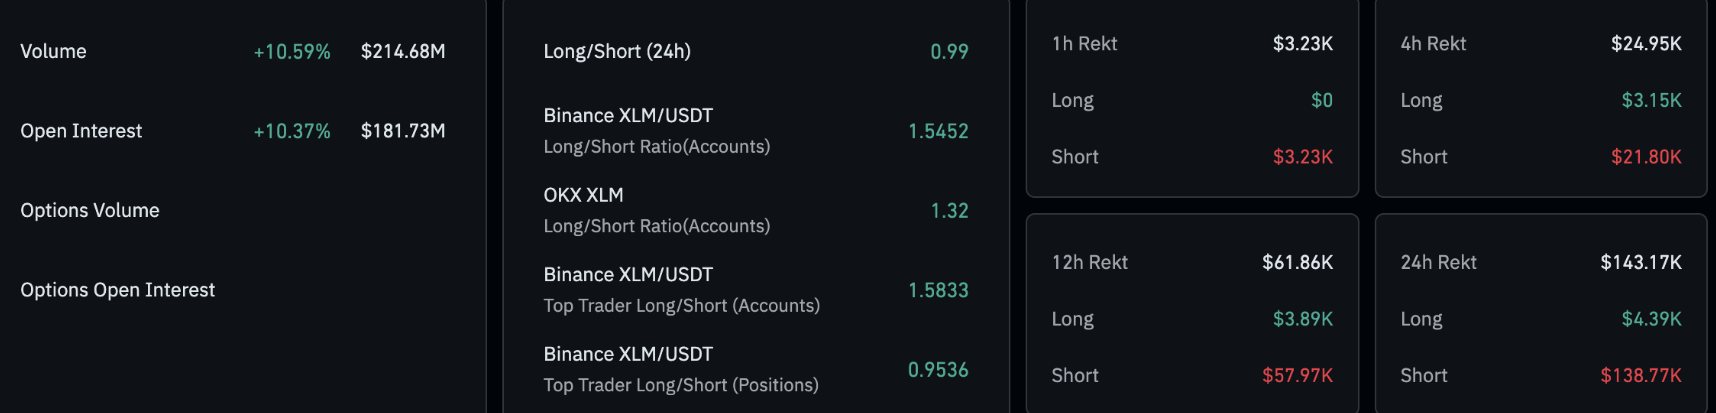Select the 12h Rekt card heading
Screen dimensions: 1716x413
point(1090,262)
